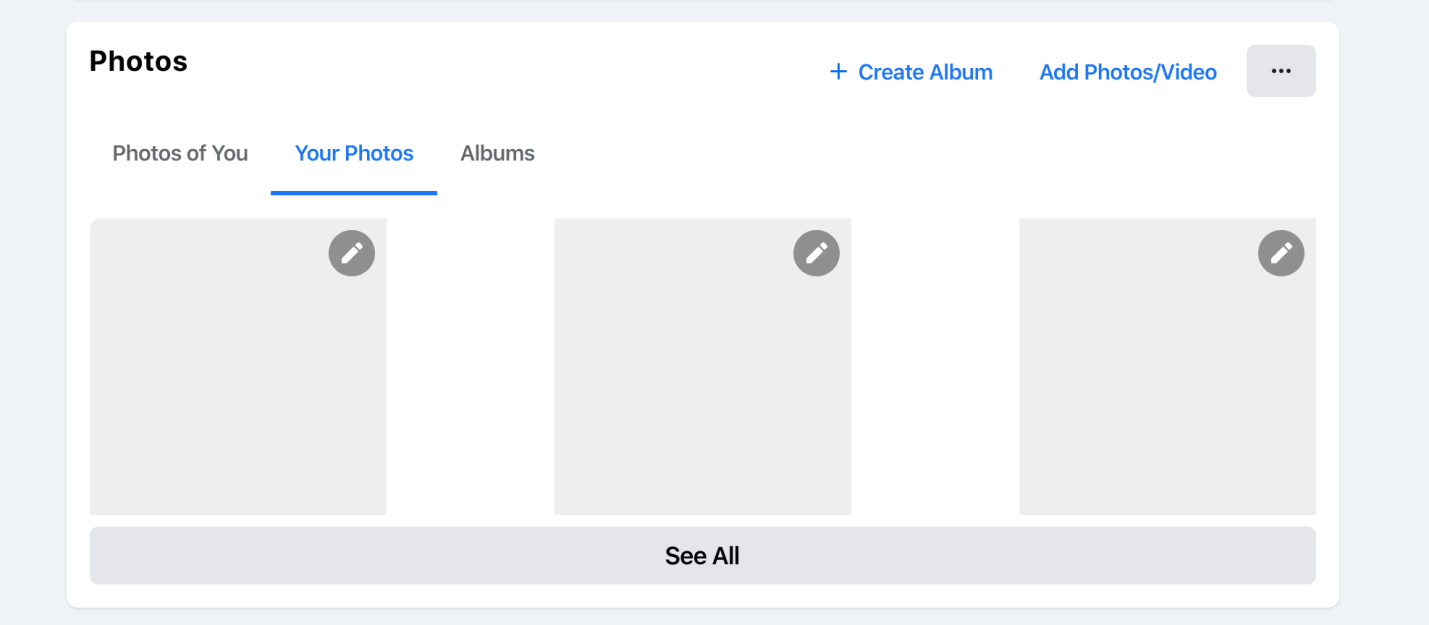Viewport: 1429px width, 625px height.
Task: Click the plus icon beside Create Album
Action: [838, 72]
